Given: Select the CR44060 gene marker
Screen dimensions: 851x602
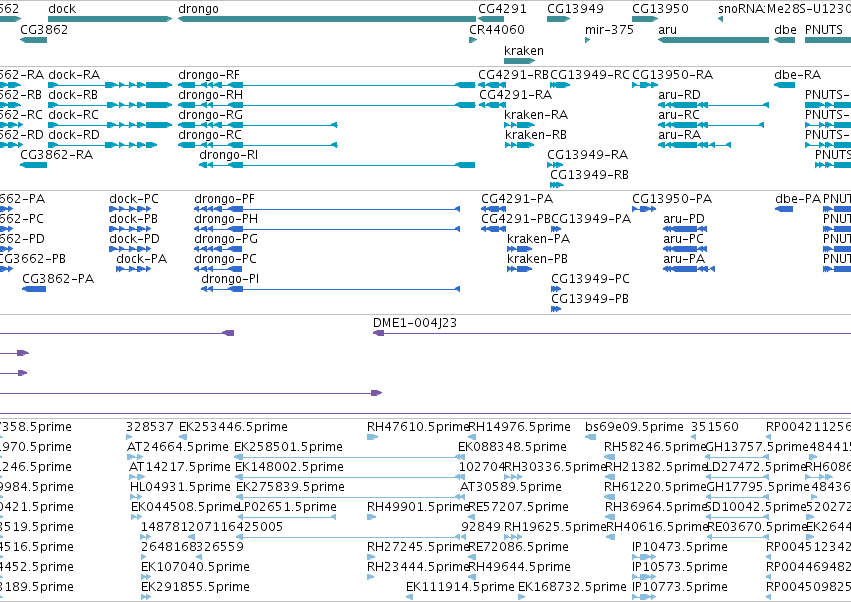Looking at the screenshot, I should click(x=473, y=40).
